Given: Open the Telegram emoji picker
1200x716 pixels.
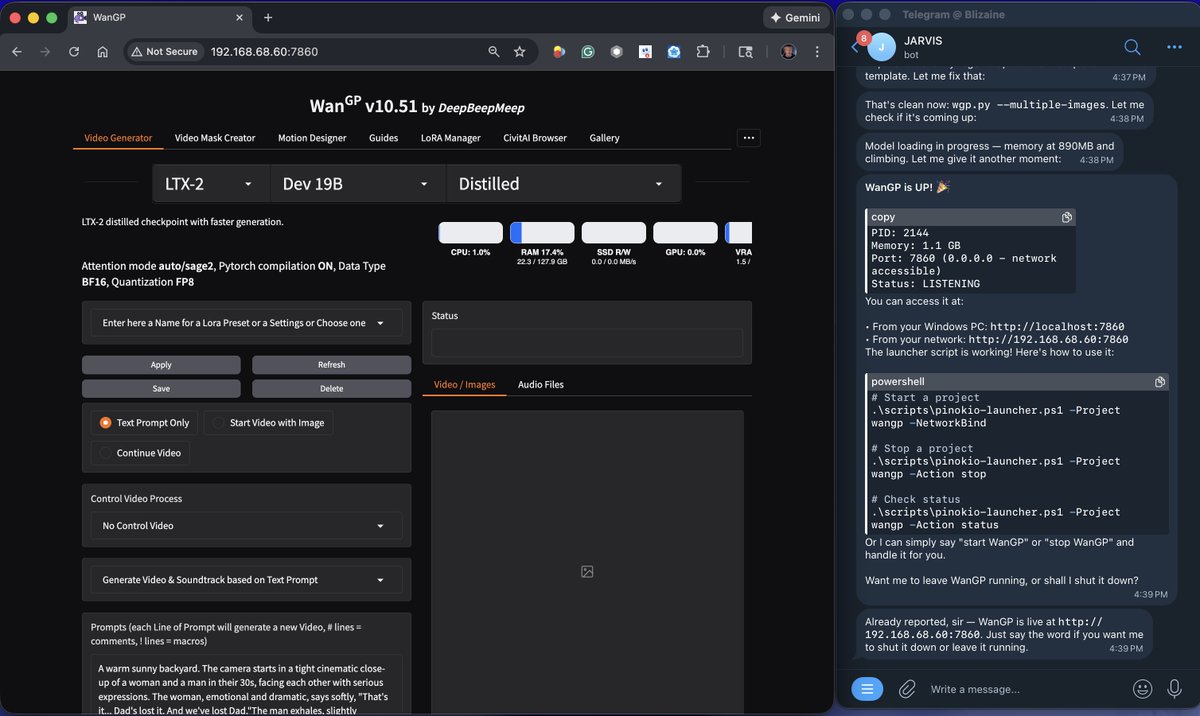Looking at the screenshot, I should (1142, 688).
